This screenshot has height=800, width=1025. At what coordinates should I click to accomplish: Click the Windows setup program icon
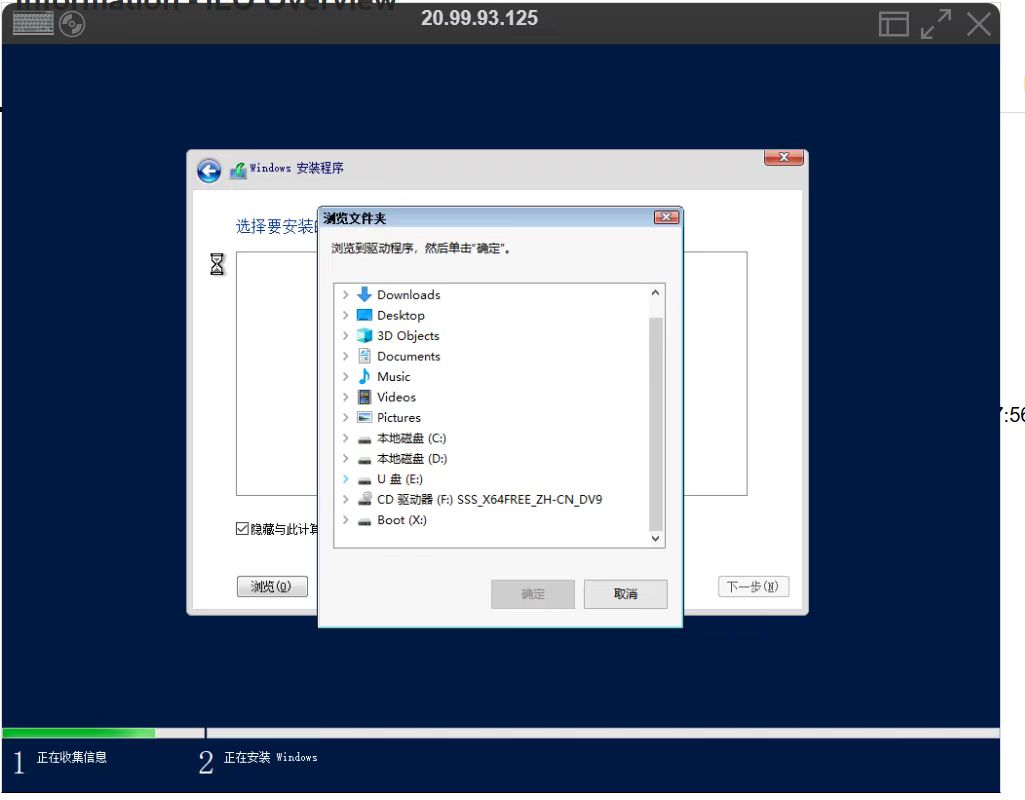tap(238, 171)
